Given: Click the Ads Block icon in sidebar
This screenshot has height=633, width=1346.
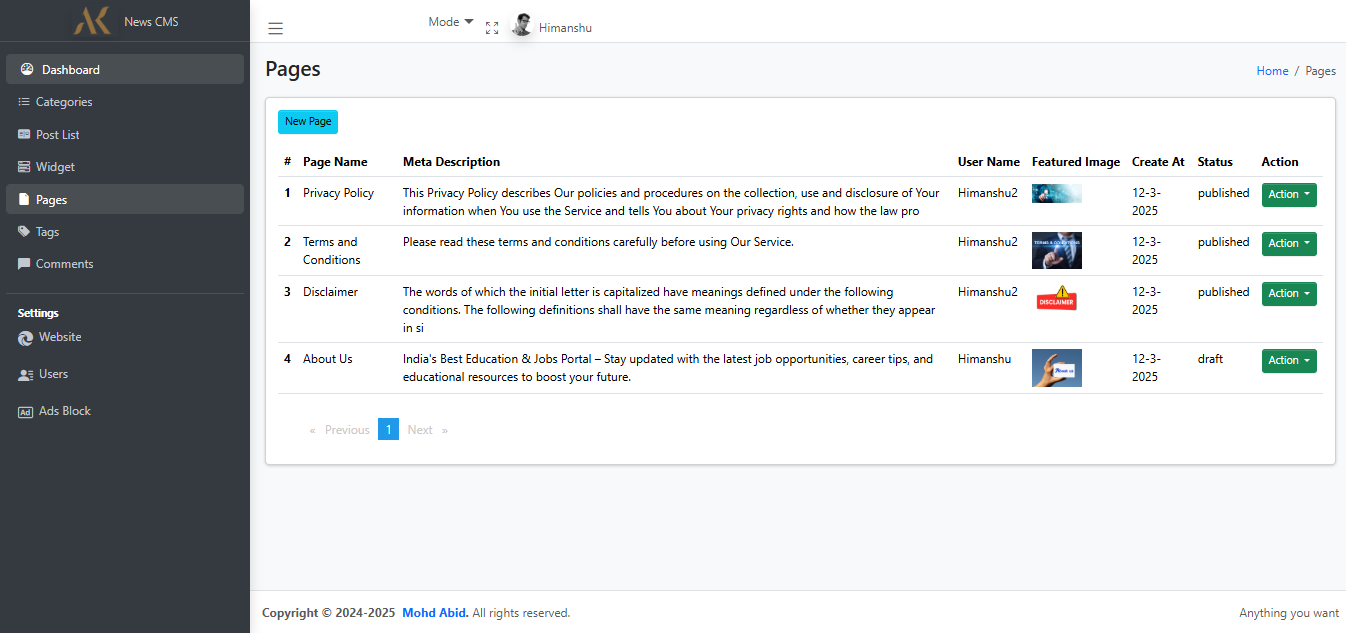Looking at the screenshot, I should (25, 412).
